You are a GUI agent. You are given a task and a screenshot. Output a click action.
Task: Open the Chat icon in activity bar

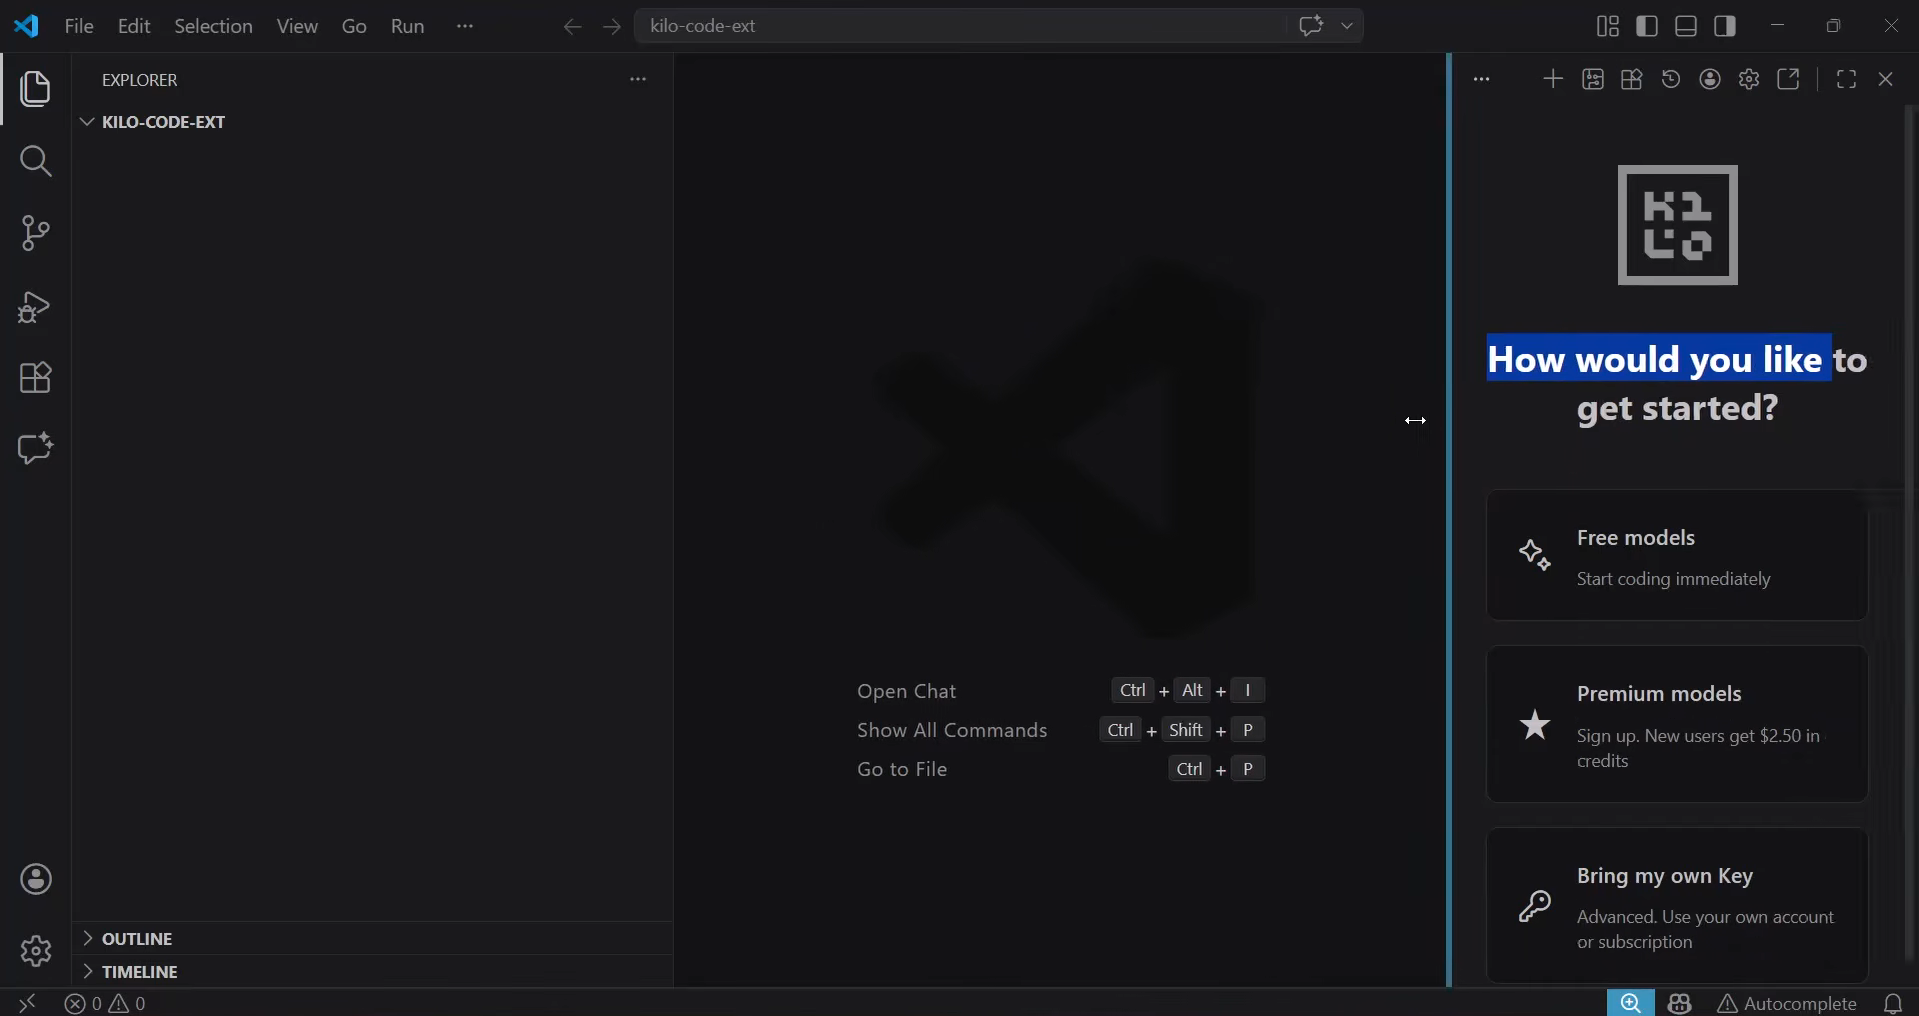coord(36,448)
